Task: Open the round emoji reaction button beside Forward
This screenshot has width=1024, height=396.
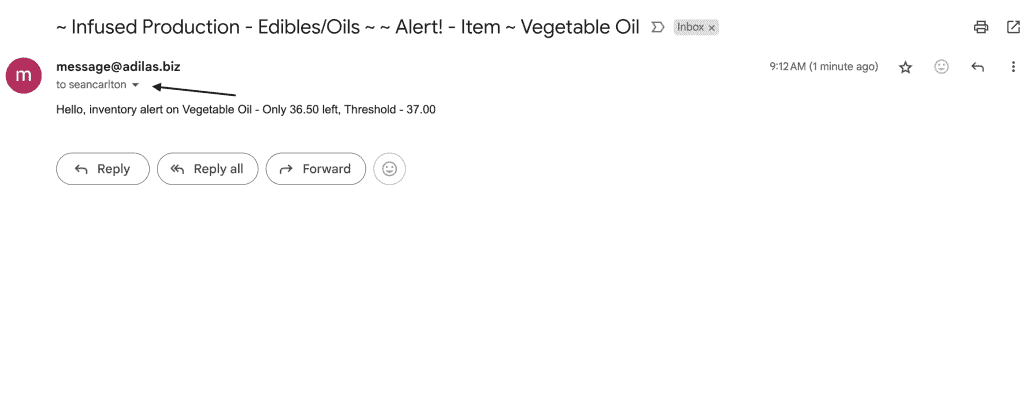Action: click(389, 169)
